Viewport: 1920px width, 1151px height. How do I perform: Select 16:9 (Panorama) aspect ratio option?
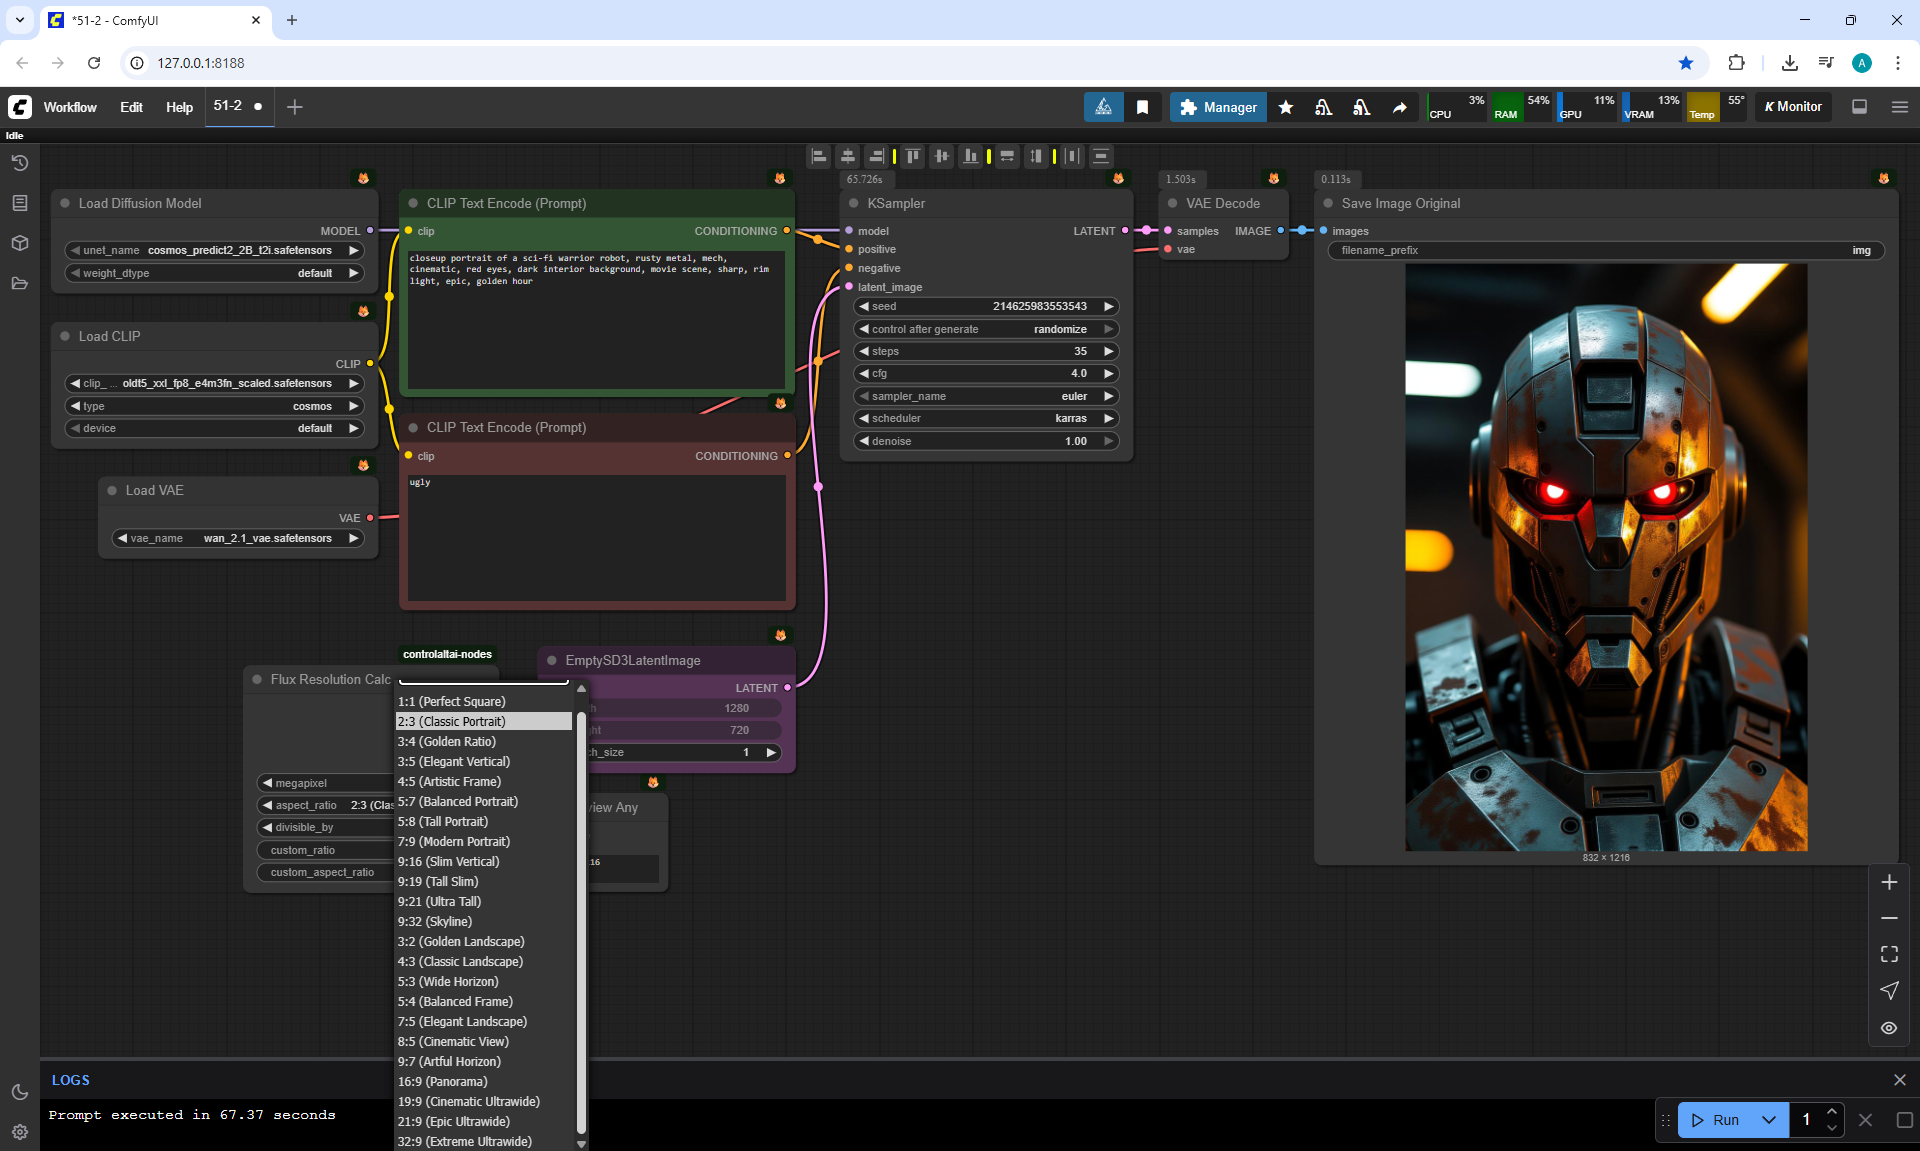[443, 1081]
